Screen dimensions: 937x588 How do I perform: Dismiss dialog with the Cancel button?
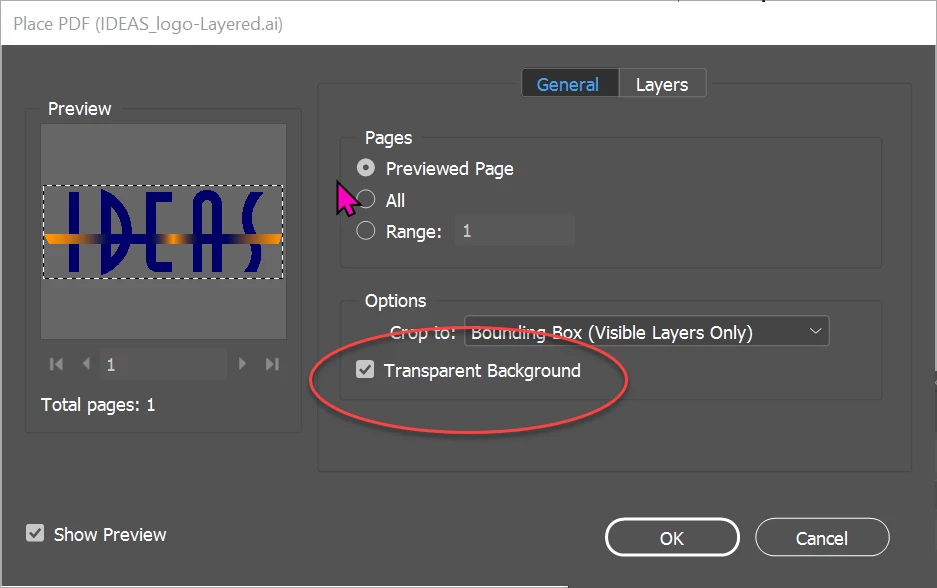point(822,537)
